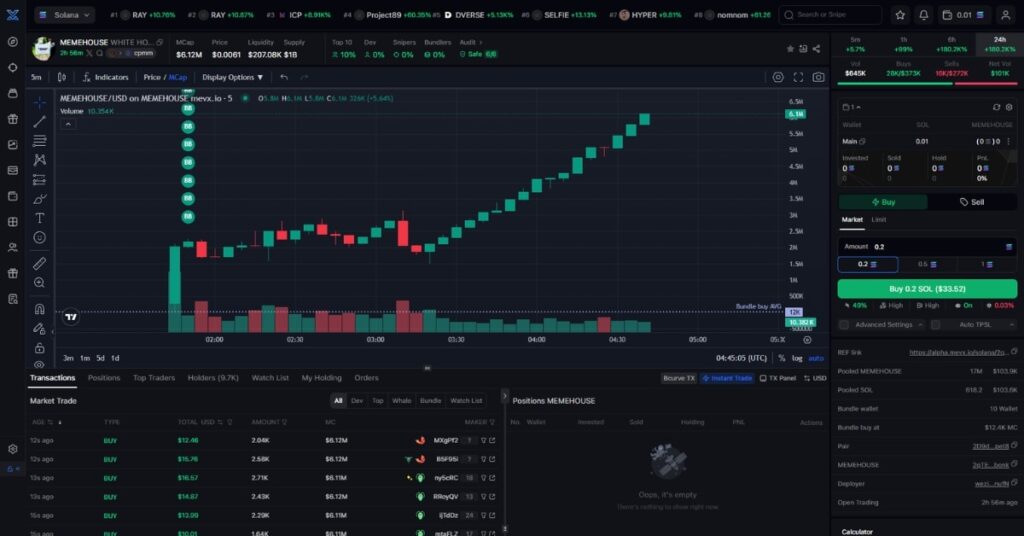Open sidebar settings gear icon
The width and height of the screenshot is (1024, 536).
point(12,449)
